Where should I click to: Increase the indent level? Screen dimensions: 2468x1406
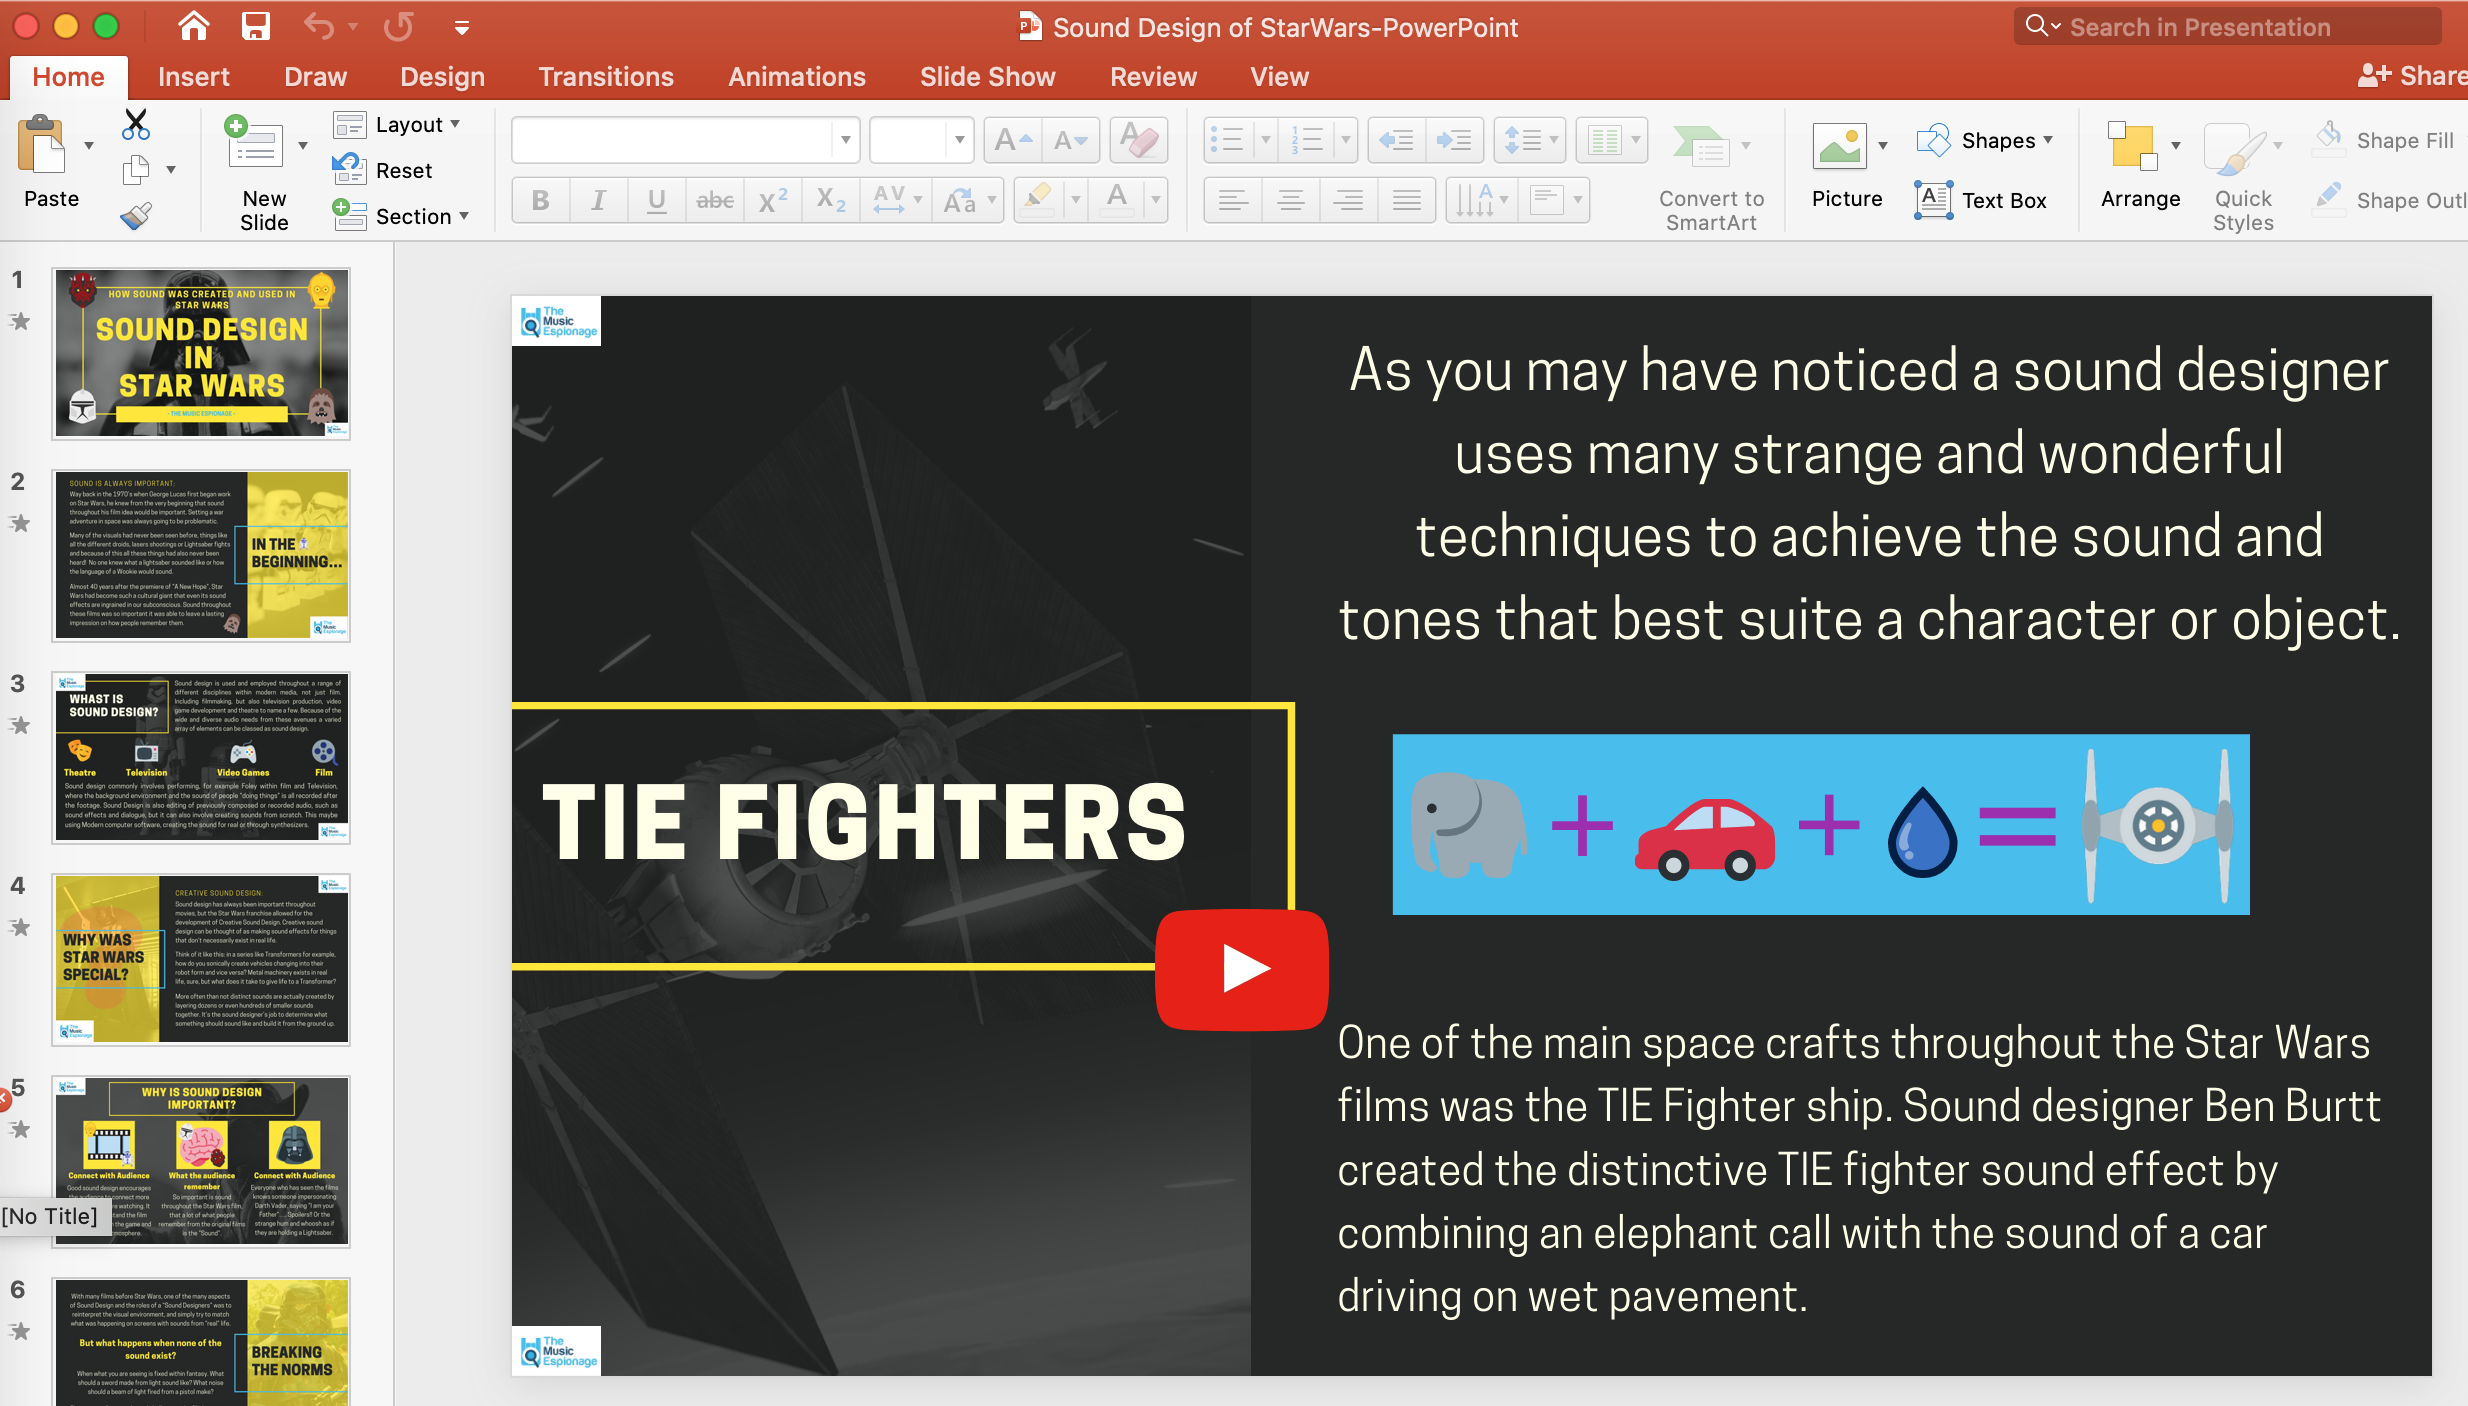(1454, 140)
